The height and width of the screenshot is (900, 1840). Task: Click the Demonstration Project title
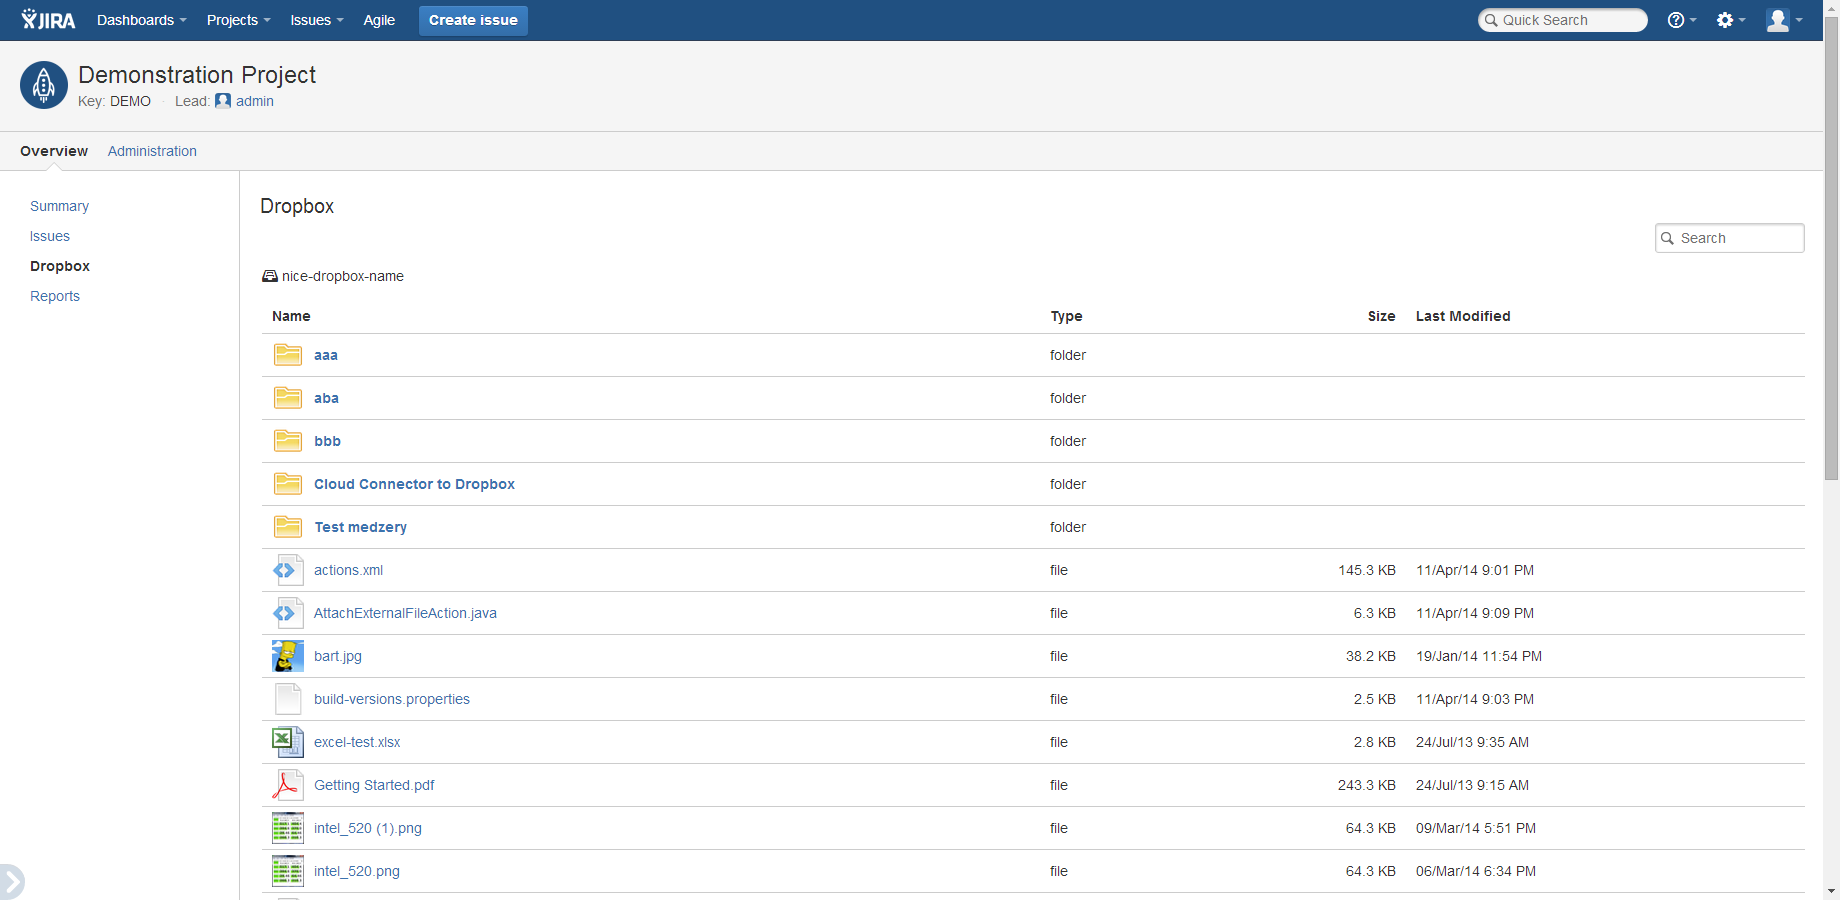click(197, 75)
